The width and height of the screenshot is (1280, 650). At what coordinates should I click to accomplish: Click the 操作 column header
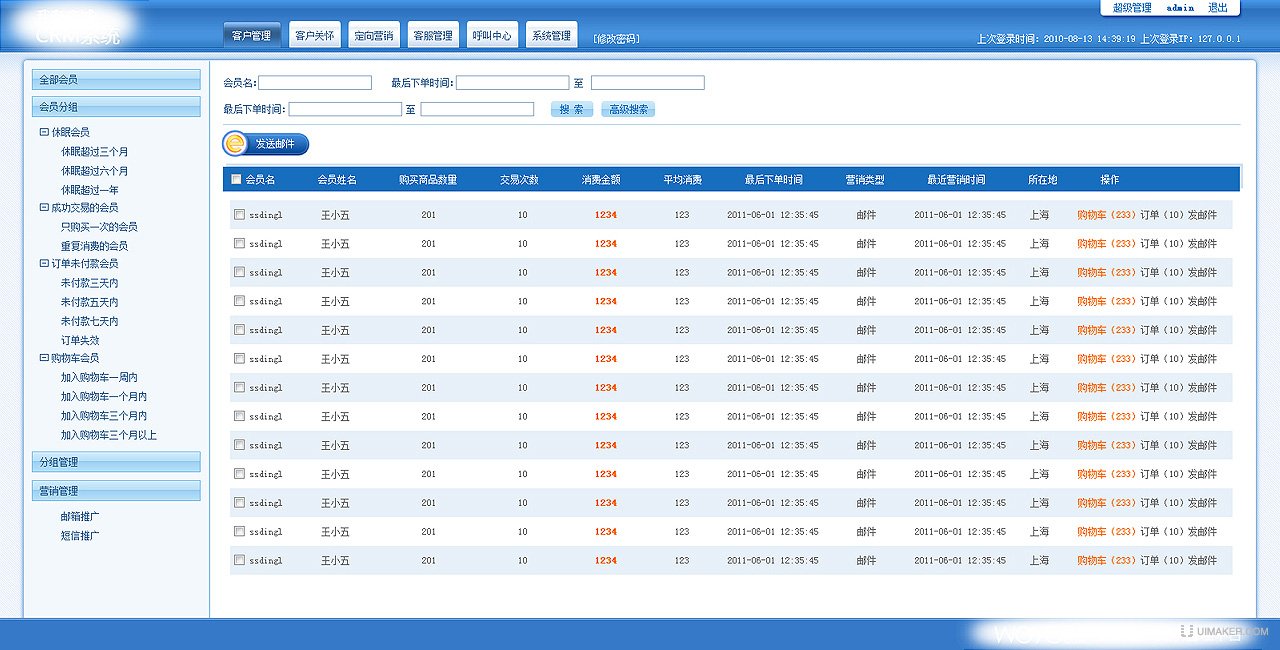tap(1110, 180)
